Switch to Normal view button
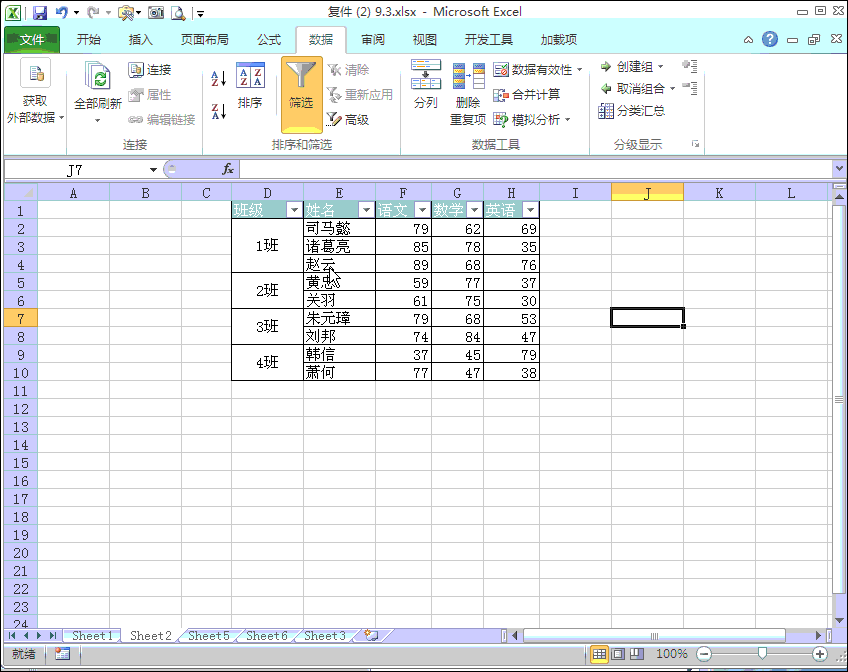This screenshot has width=848, height=672. pos(599,654)
